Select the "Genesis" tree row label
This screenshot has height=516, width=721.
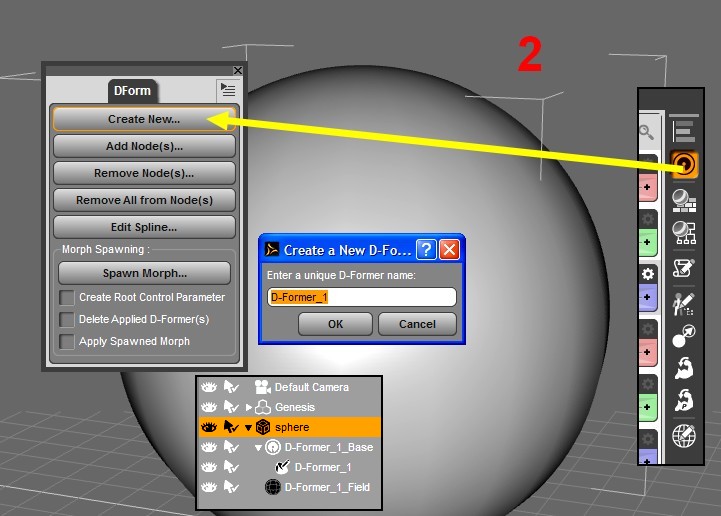295,407
